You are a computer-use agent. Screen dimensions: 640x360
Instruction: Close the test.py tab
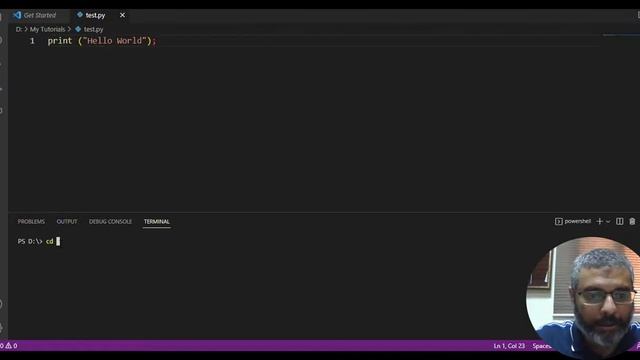coord(122,15)
